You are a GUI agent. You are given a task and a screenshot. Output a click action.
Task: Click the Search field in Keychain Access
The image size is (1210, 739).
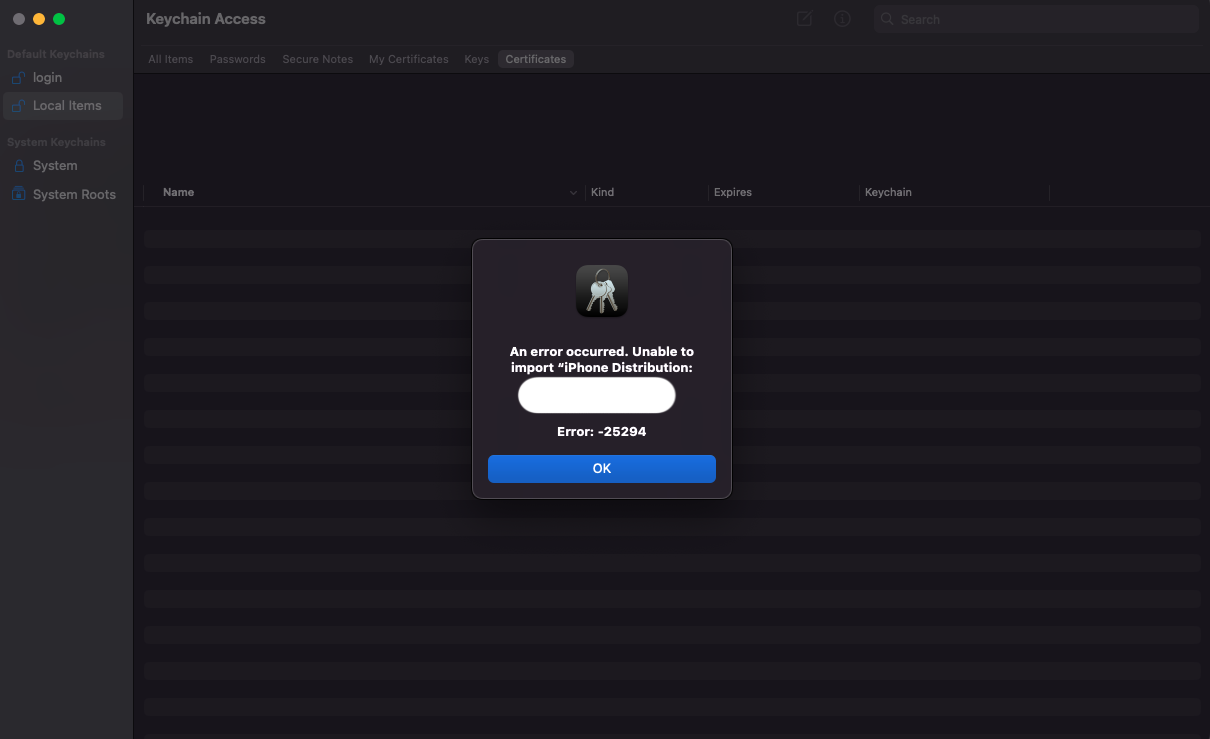click(x=1036, y=19)
